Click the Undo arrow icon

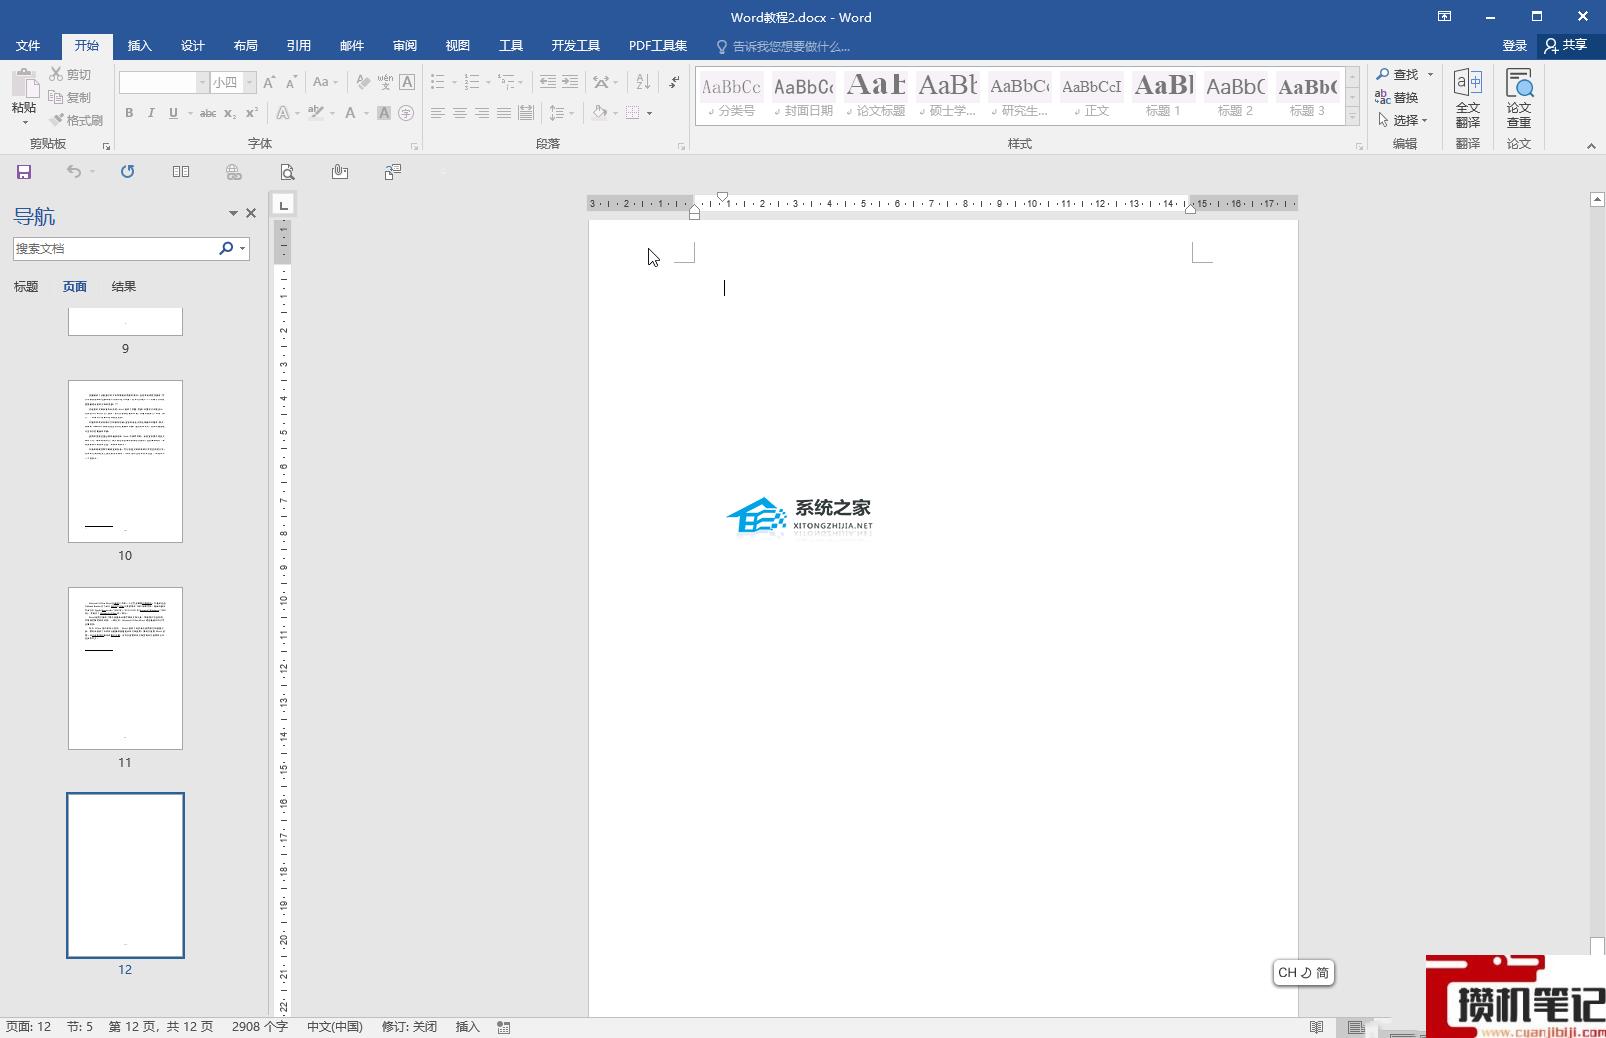tap(74, 172)
